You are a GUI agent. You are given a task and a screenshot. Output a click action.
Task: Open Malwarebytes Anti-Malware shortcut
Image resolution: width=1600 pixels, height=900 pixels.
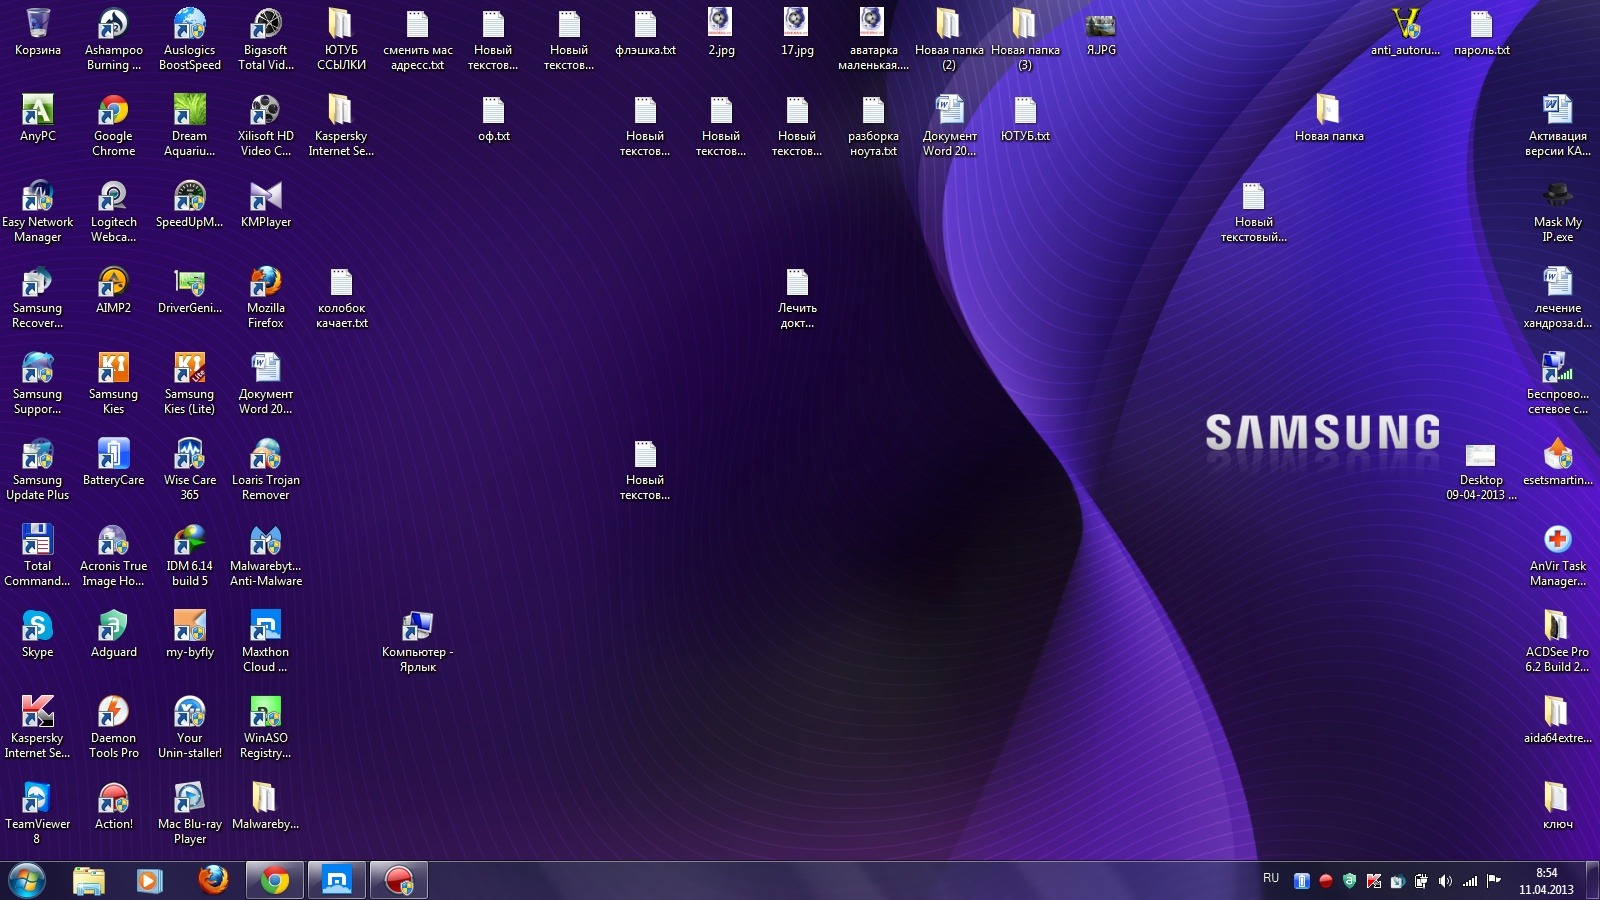pyautogui.click(x=266, y=555)
